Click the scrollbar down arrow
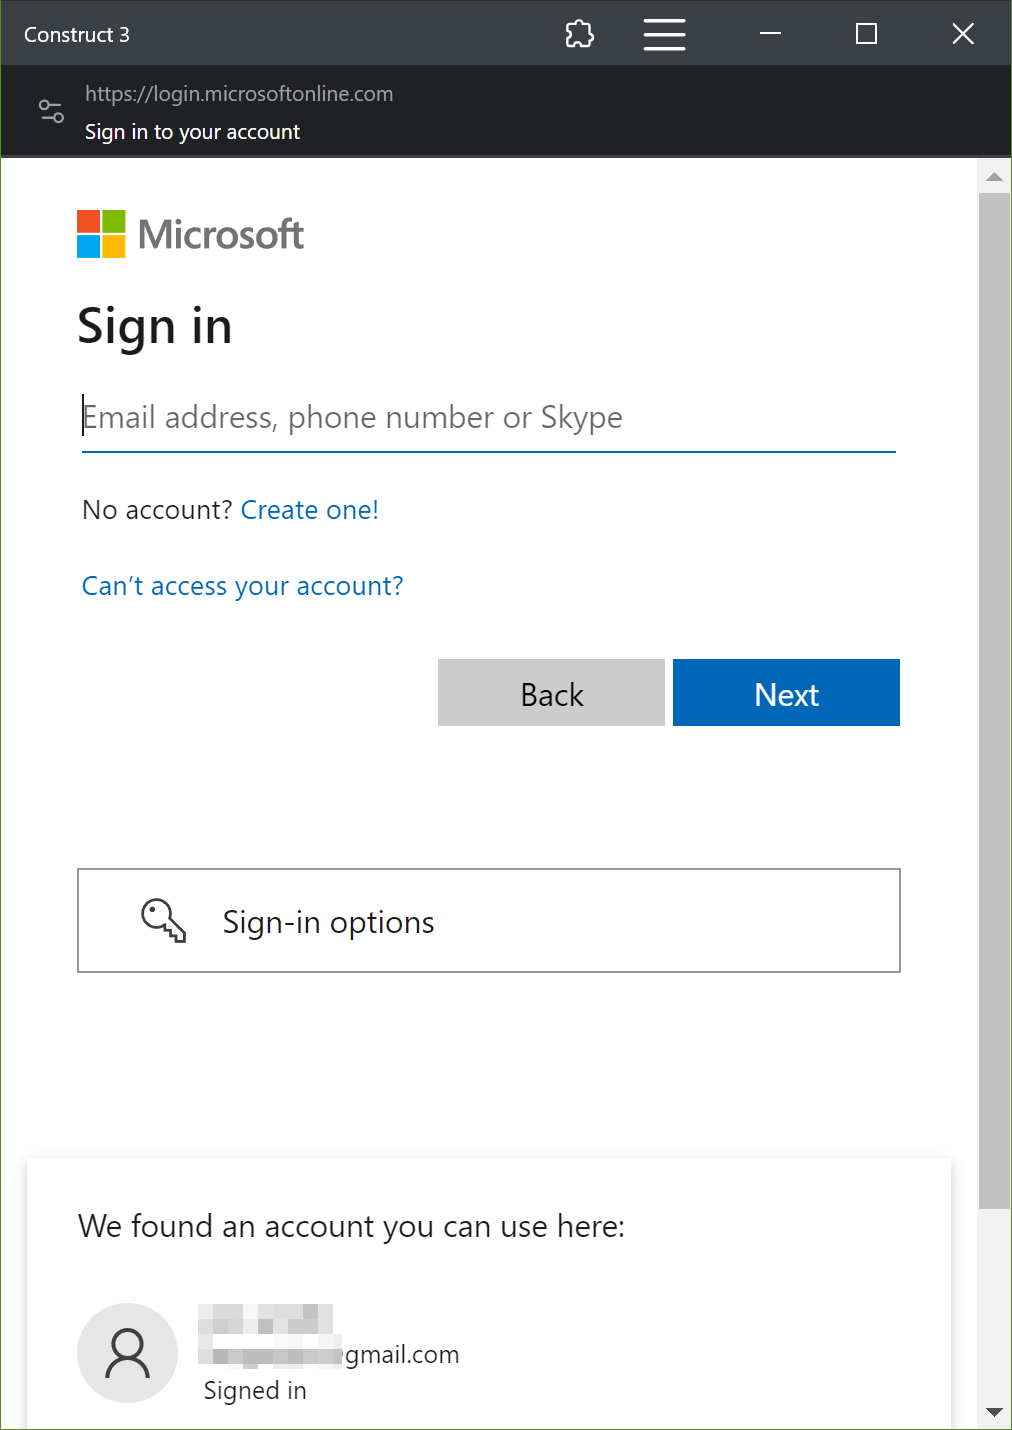The image size is (1012, 1430). [x=994, y=1412]
